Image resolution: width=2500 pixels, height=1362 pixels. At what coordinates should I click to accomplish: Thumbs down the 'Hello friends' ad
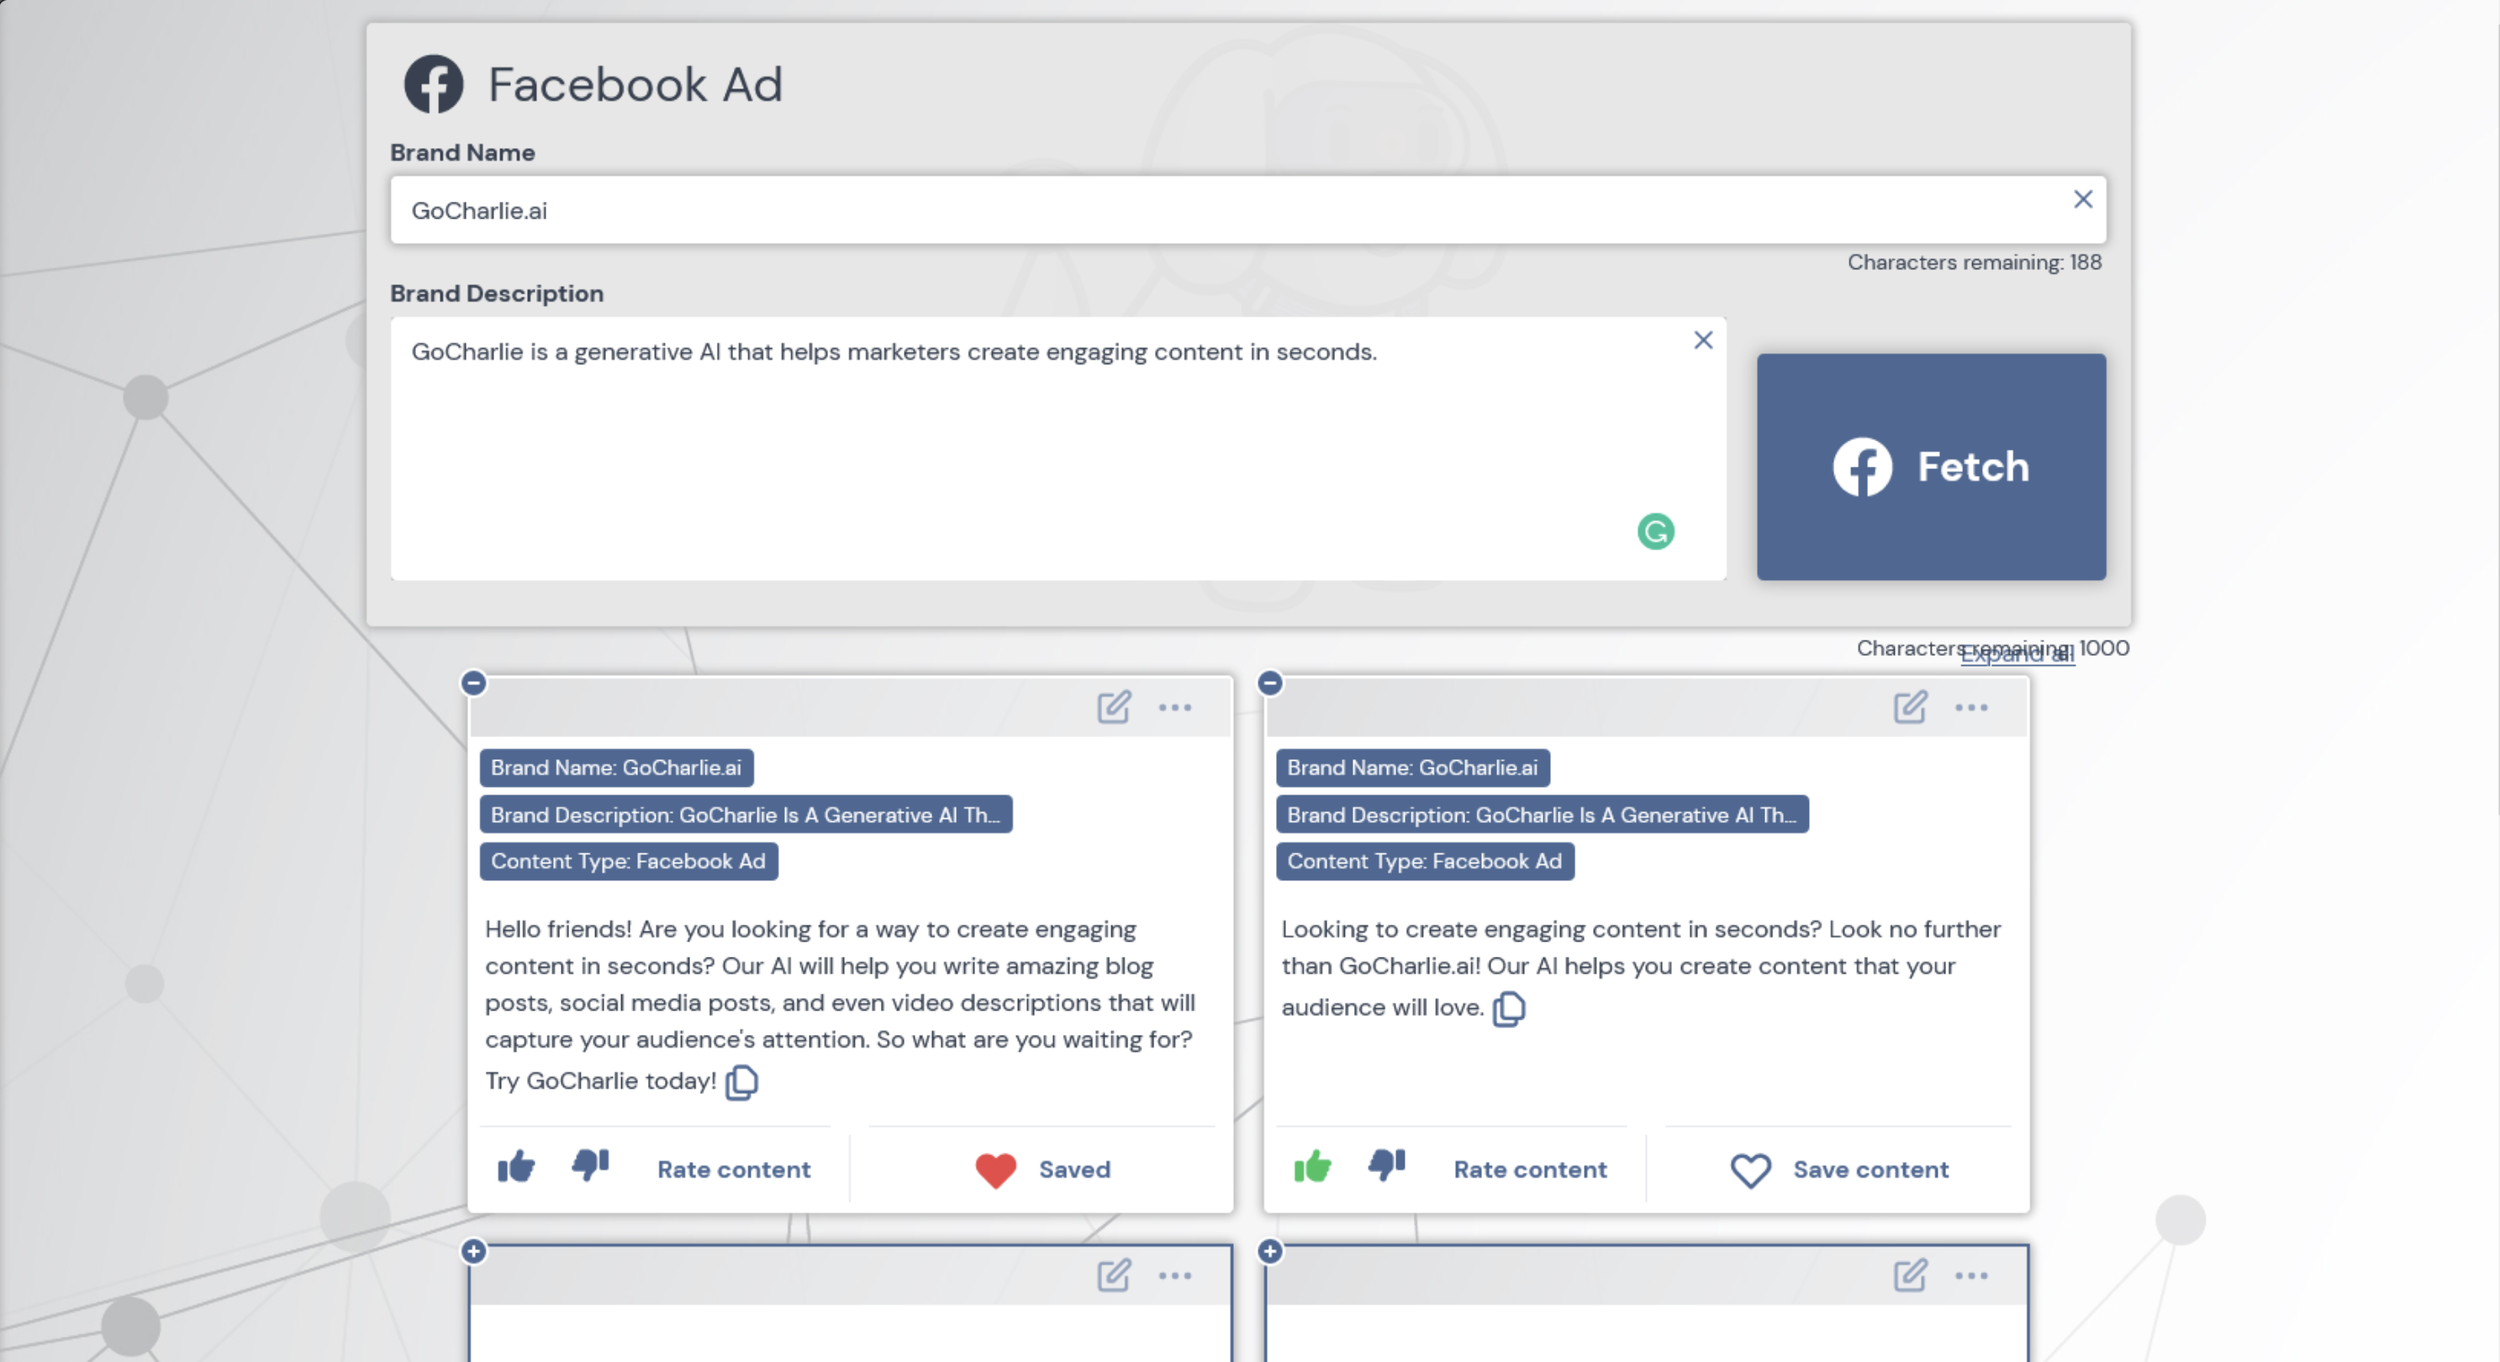(x=590, y=1166)
